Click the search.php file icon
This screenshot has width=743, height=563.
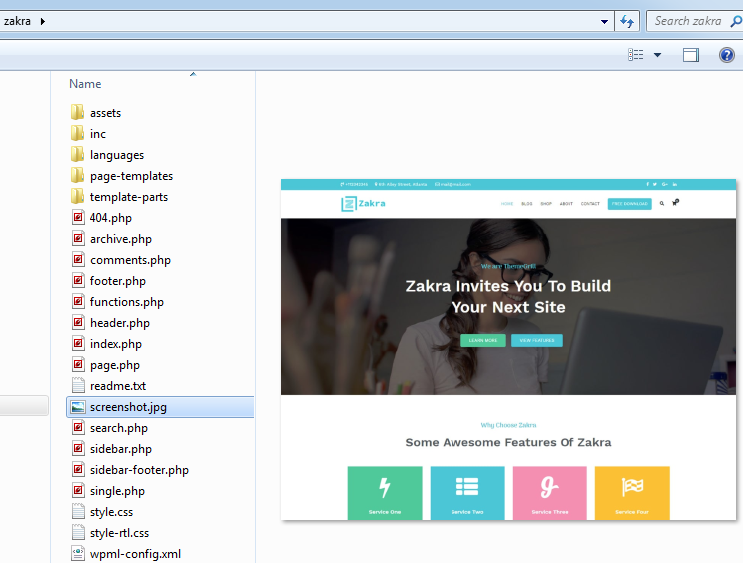pos(78,427)
